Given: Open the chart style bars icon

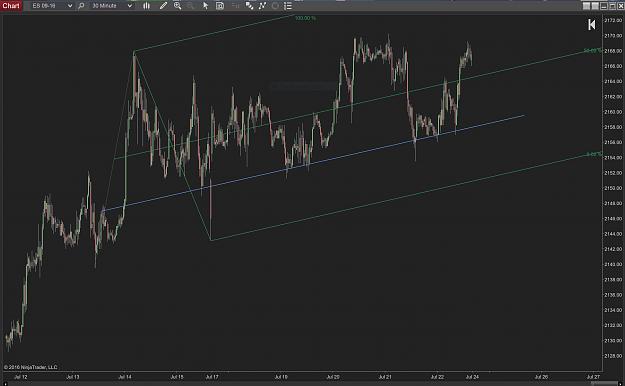Looking at the screenshot, I should point(147,6).
